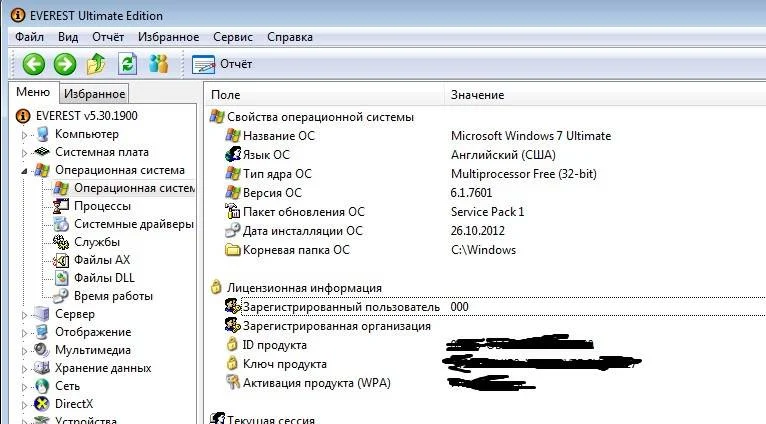
Task: Click the DirectX tree icon
Action: (x=42, y=404)
